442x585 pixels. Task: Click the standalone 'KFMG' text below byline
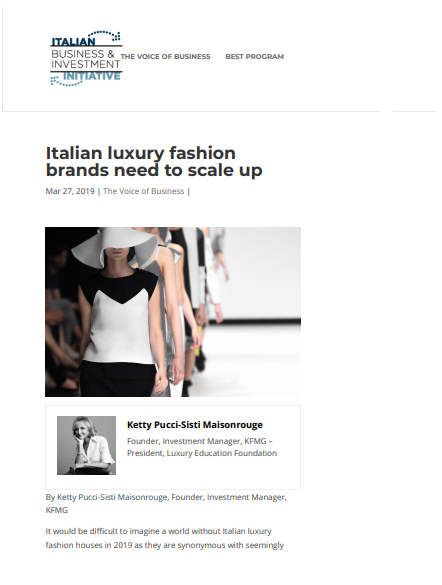57,510
